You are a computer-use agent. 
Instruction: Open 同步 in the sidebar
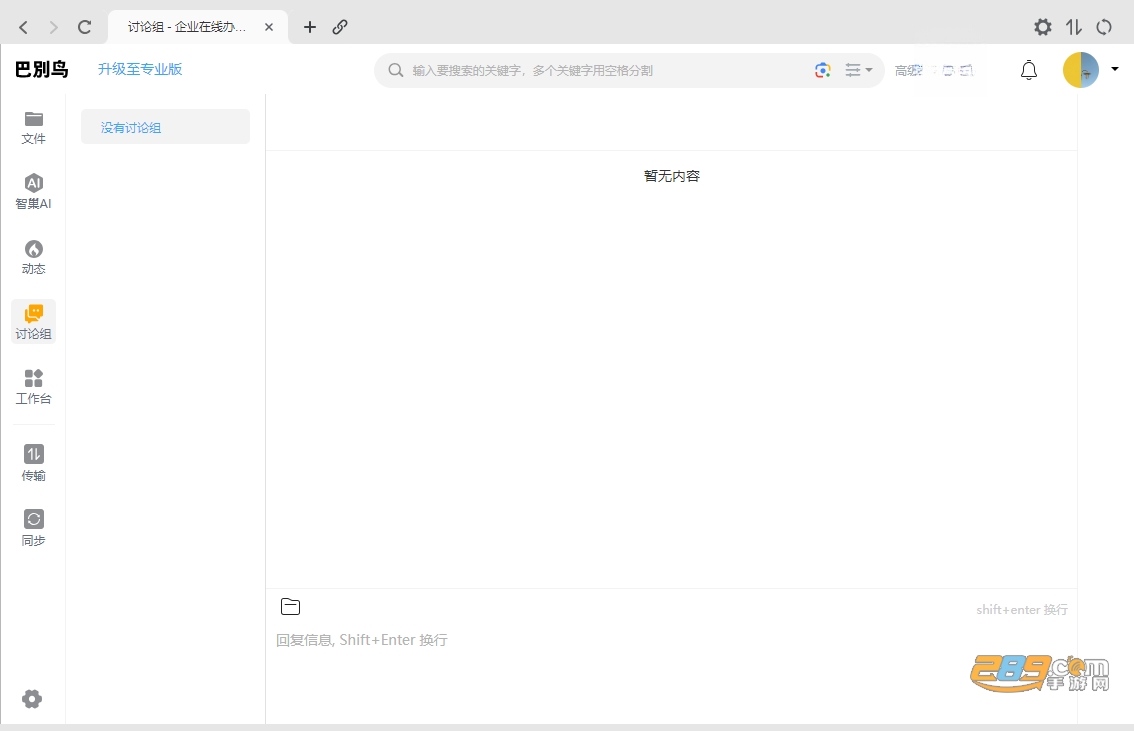tap(33, 529)
